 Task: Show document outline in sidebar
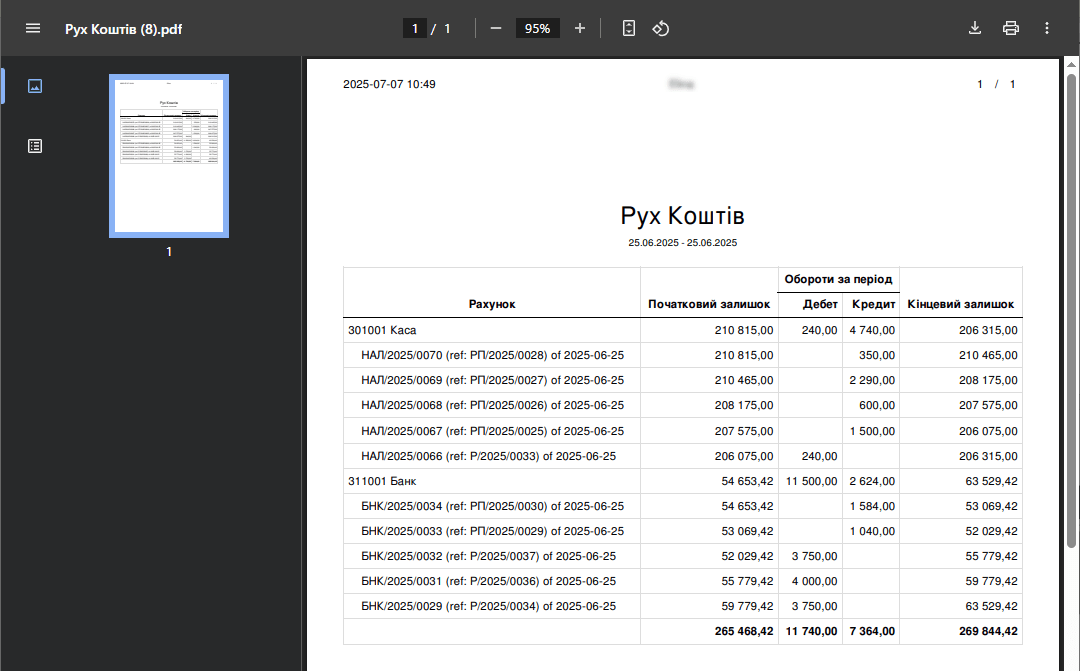tap(35, 146)
